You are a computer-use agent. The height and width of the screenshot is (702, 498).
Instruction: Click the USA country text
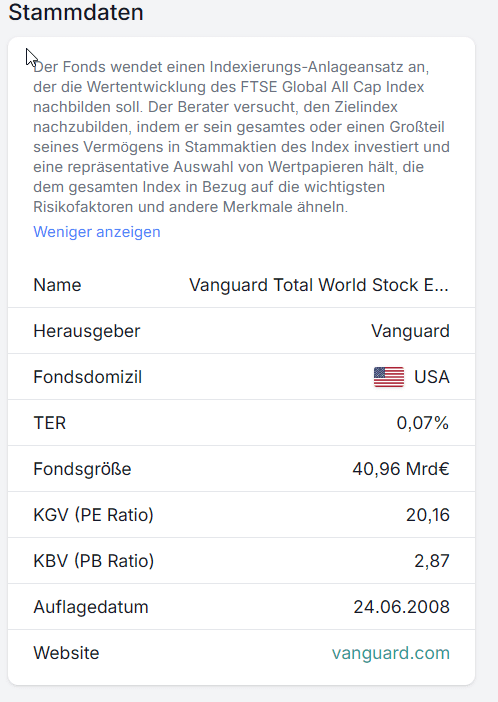432,377
